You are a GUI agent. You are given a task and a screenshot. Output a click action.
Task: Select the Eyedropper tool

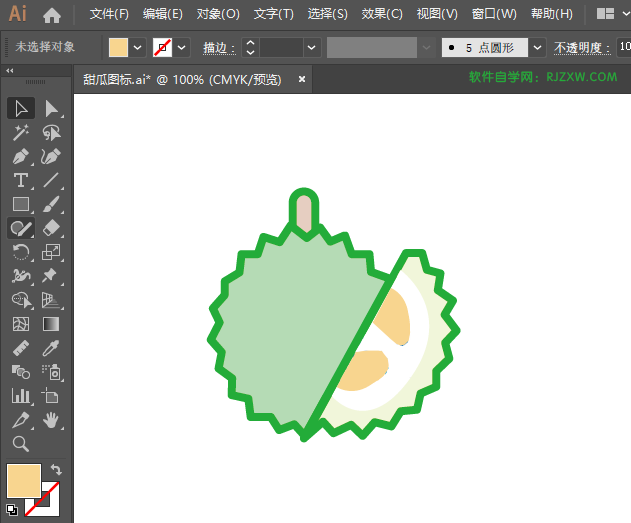(x=51, y=348)
